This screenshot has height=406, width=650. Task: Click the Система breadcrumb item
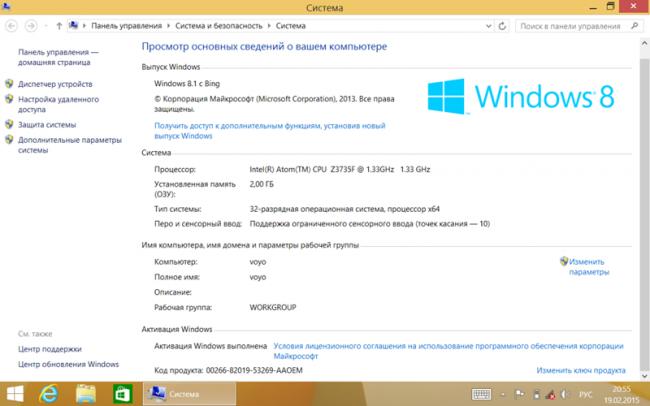291,26
